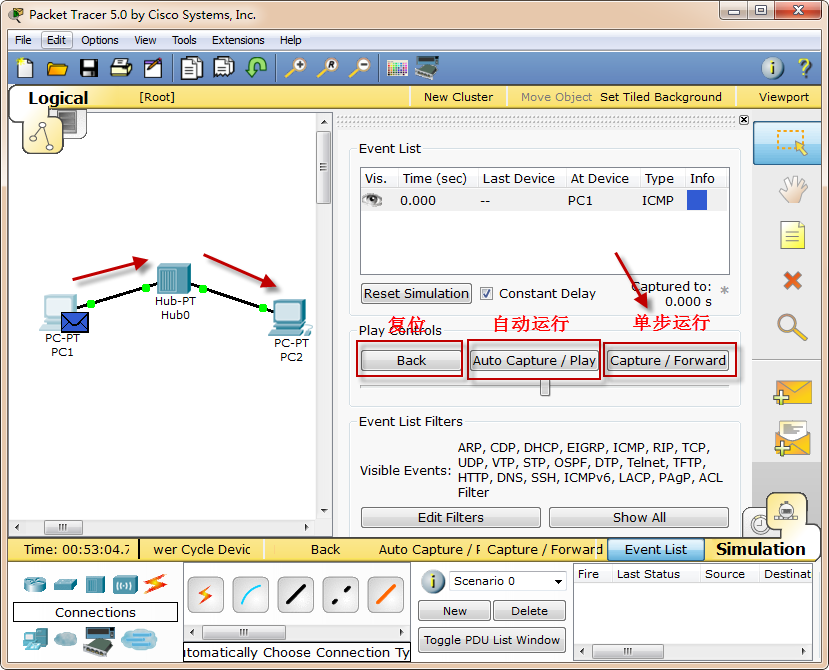Click the New scenario button
The height and width of the screenshot is (670, 829).
[455, 611]
